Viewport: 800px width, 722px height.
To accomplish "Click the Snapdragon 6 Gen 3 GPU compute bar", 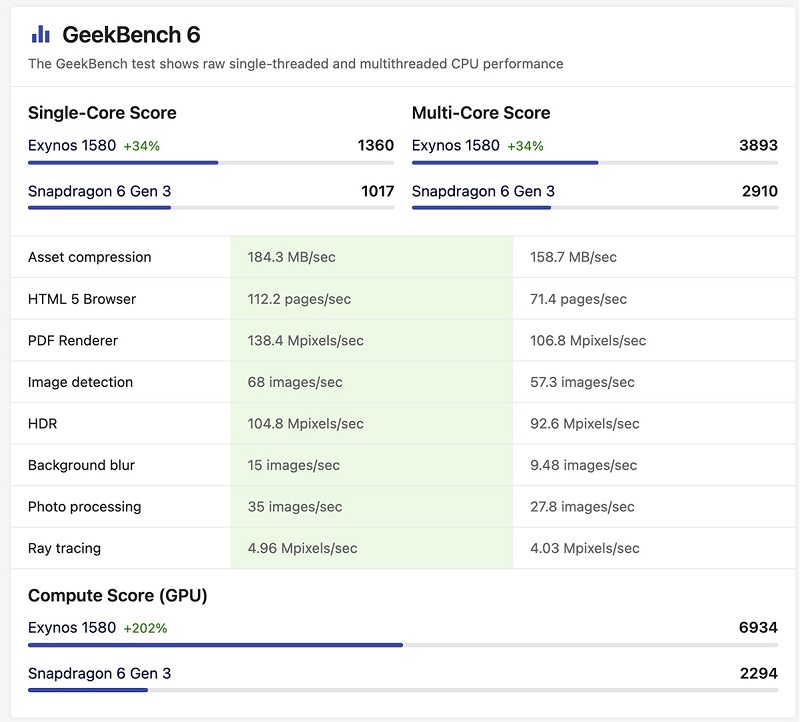I will [x=403, y=690].
